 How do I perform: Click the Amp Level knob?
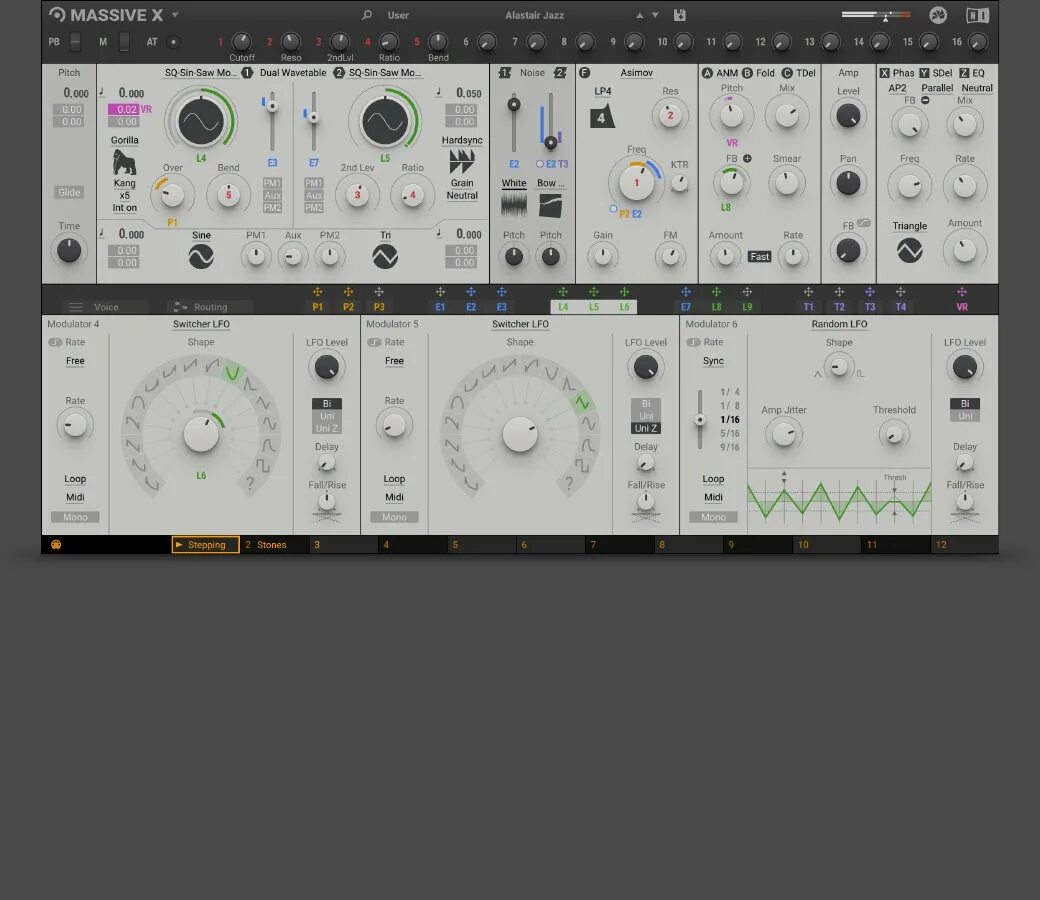848,116
